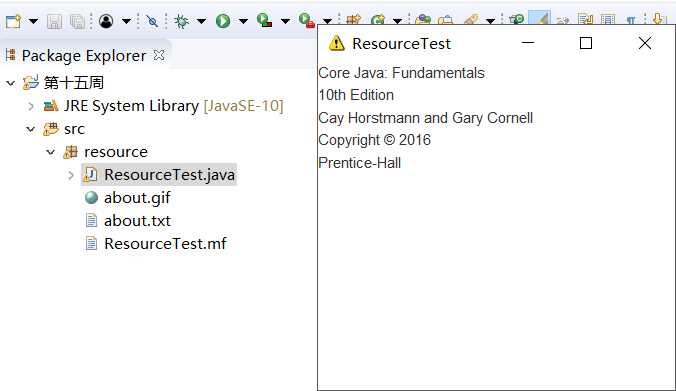Click the 'Copyright © 2016' line
The height and width of the screenshot is (391, 676).
coord(374,140)
